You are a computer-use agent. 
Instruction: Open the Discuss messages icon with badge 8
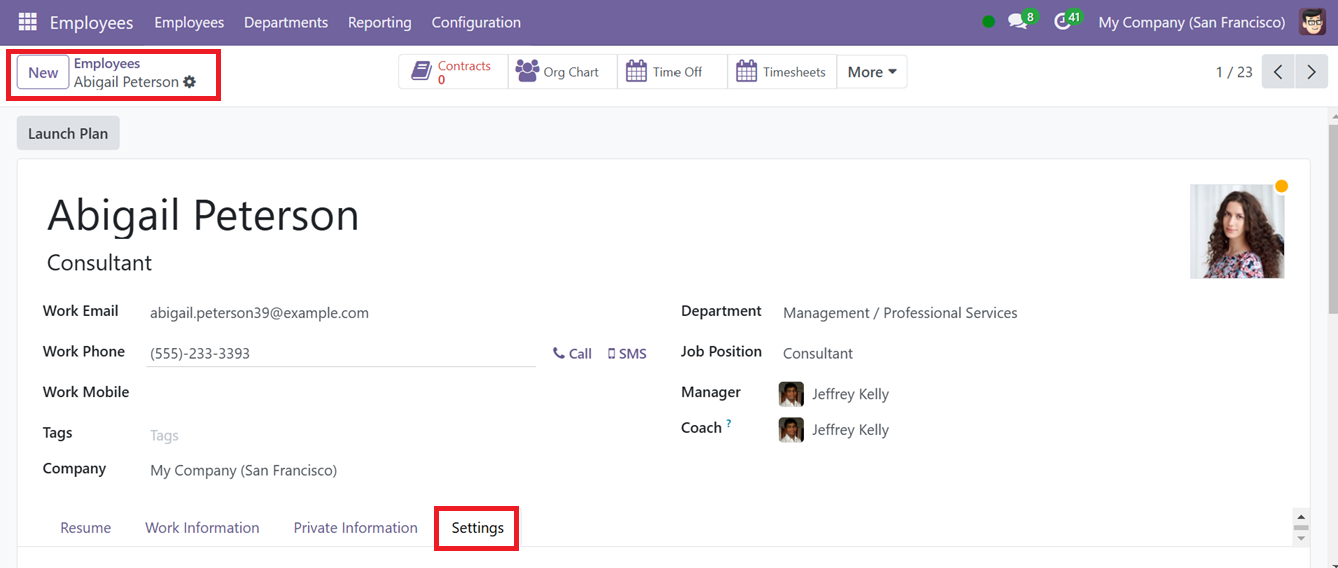click(x=1018, y=22)
